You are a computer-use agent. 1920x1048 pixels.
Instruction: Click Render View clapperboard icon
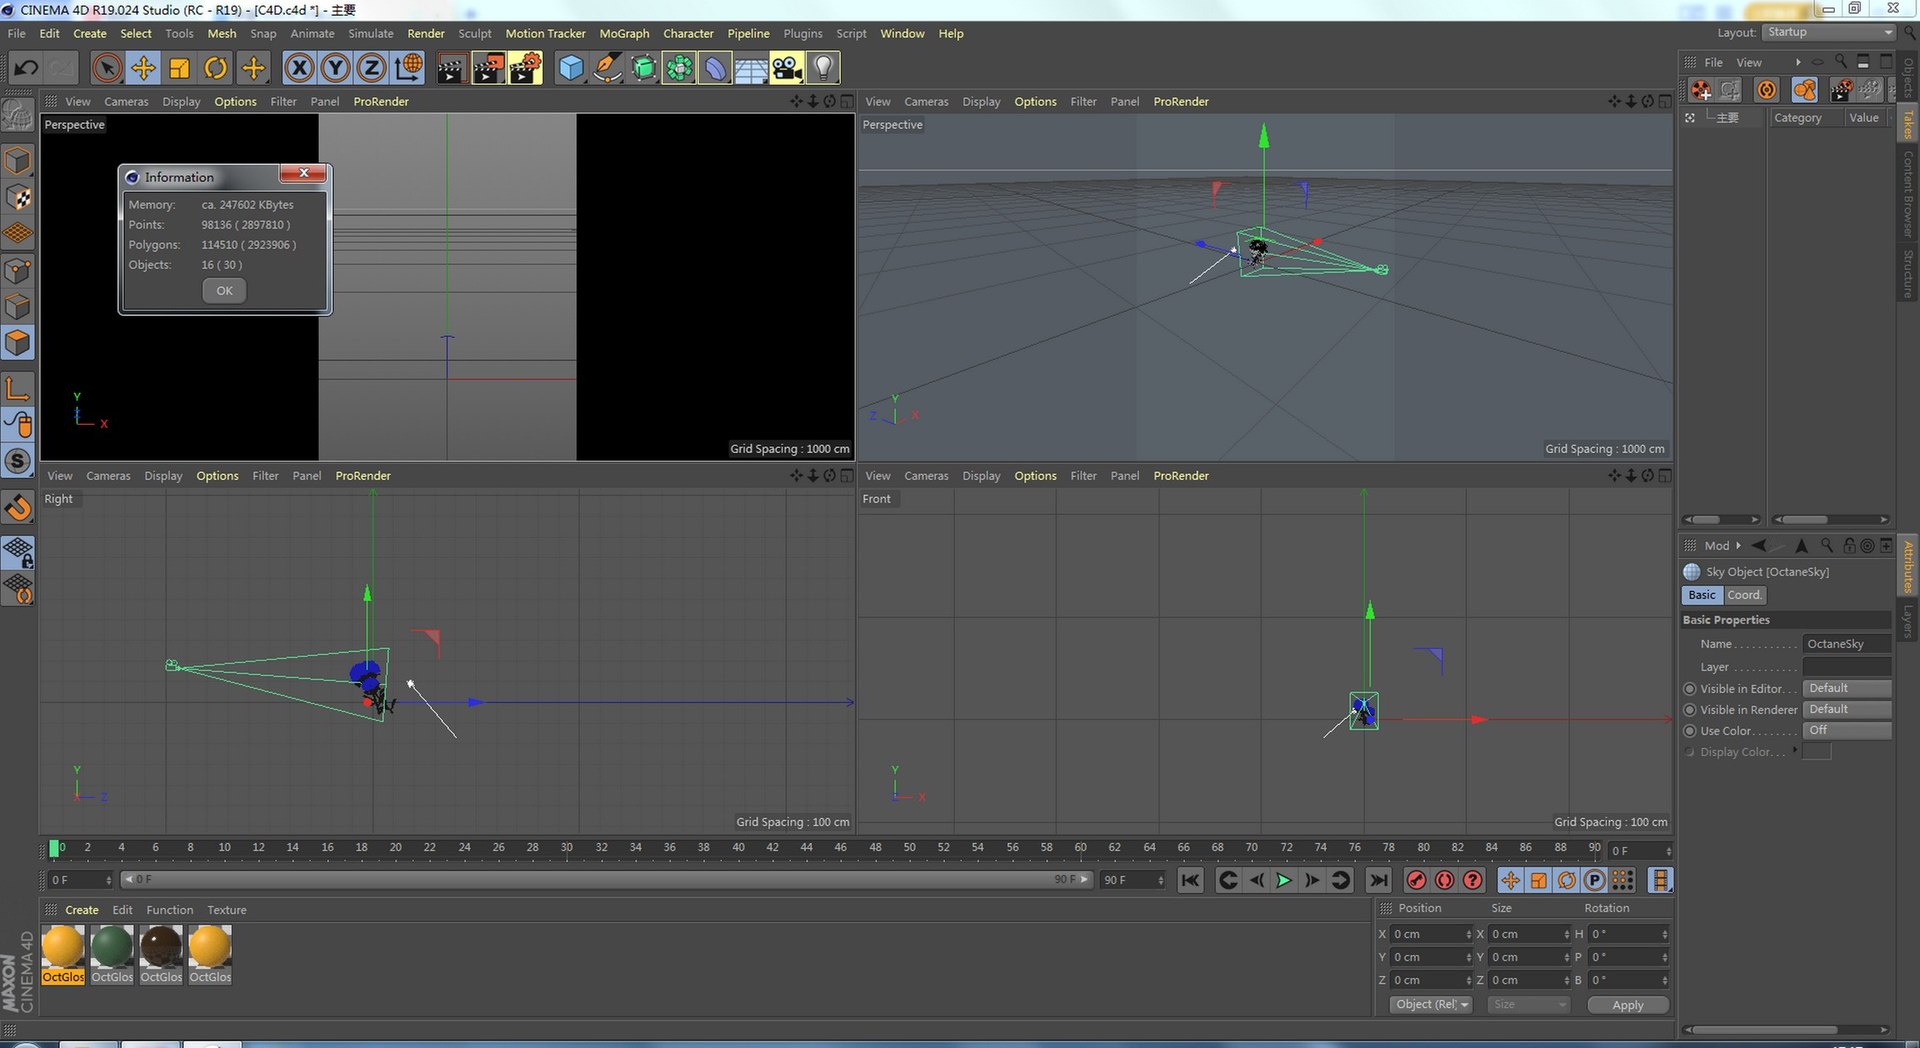tap(451, 68)
